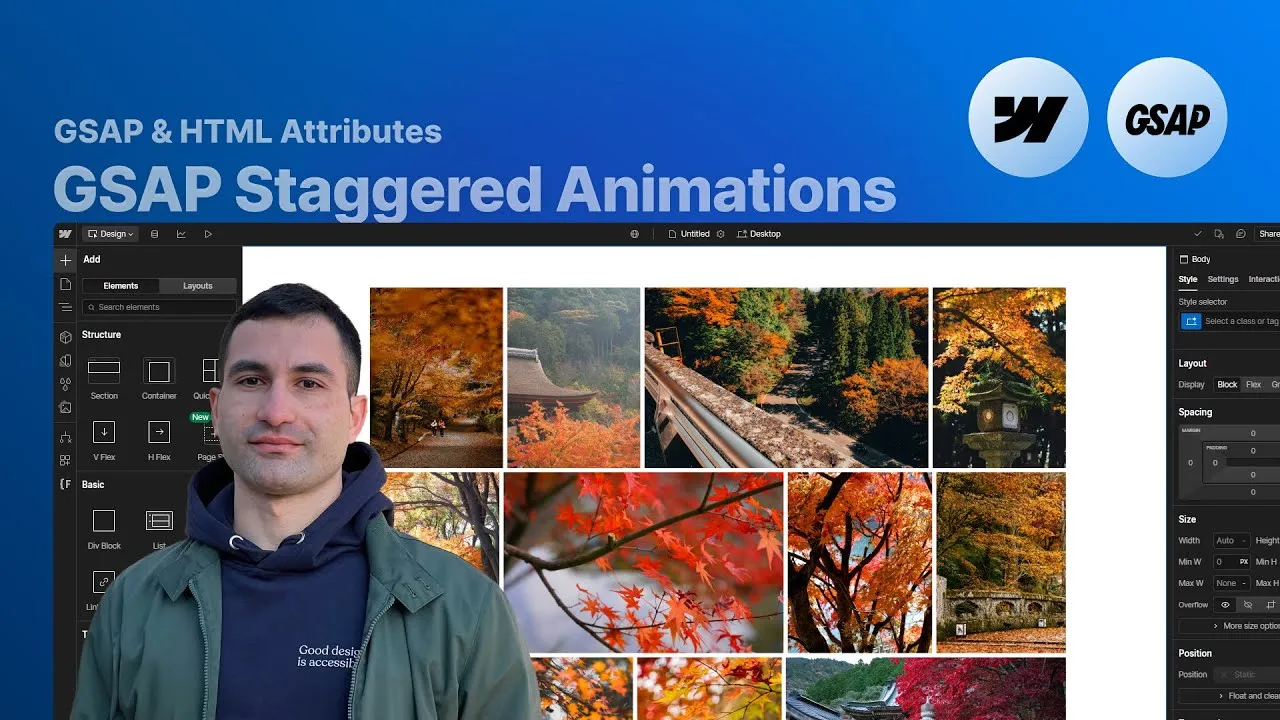Screen dimensions: 1280x720
Task: Open the Add elements panel plus icon
Action: pyautogui.click(x=65, y=260)
